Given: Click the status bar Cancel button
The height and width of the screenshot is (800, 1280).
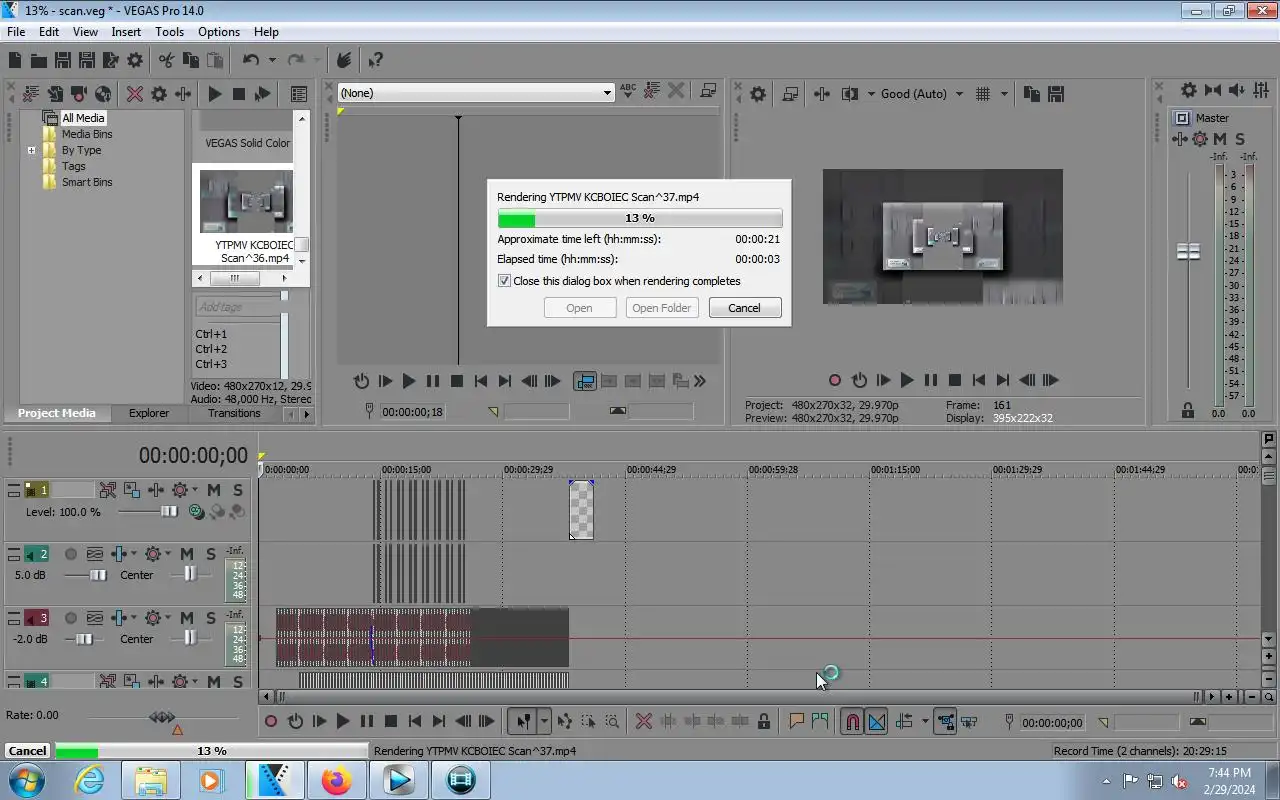Looking at the screenshot, I should (27, 751).
